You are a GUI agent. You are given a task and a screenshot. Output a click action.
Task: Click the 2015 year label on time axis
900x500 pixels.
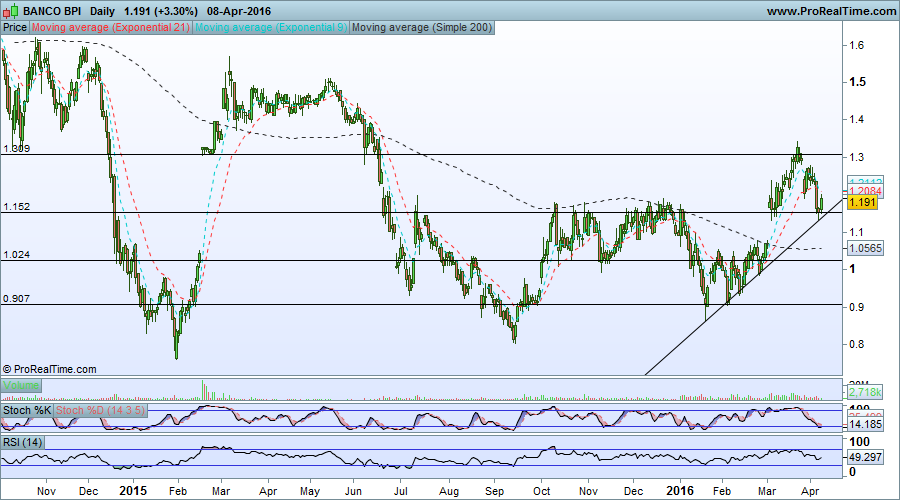click(x=133, y=491)
